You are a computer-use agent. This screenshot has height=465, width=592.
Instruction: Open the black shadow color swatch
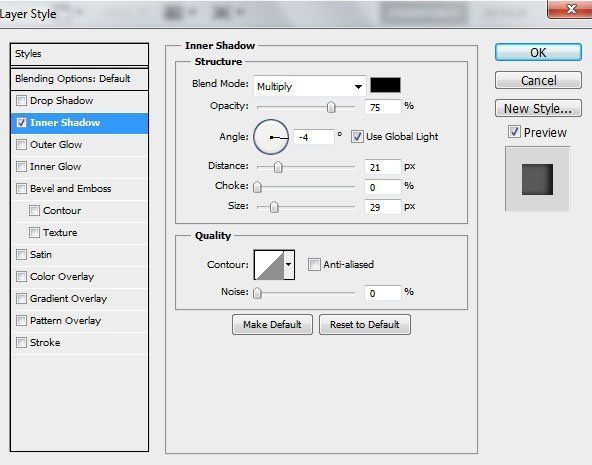tap(385, 85)
